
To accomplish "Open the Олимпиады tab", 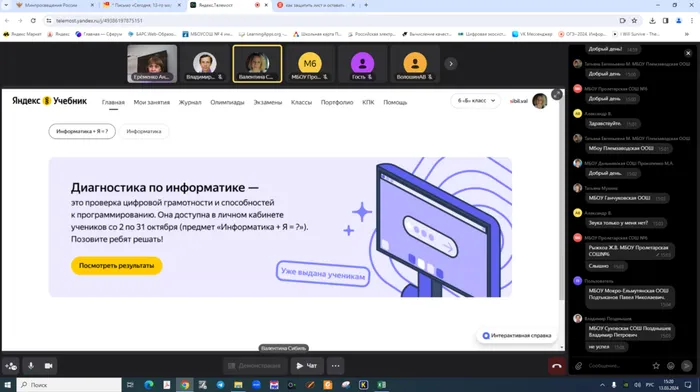I will 227,102.
